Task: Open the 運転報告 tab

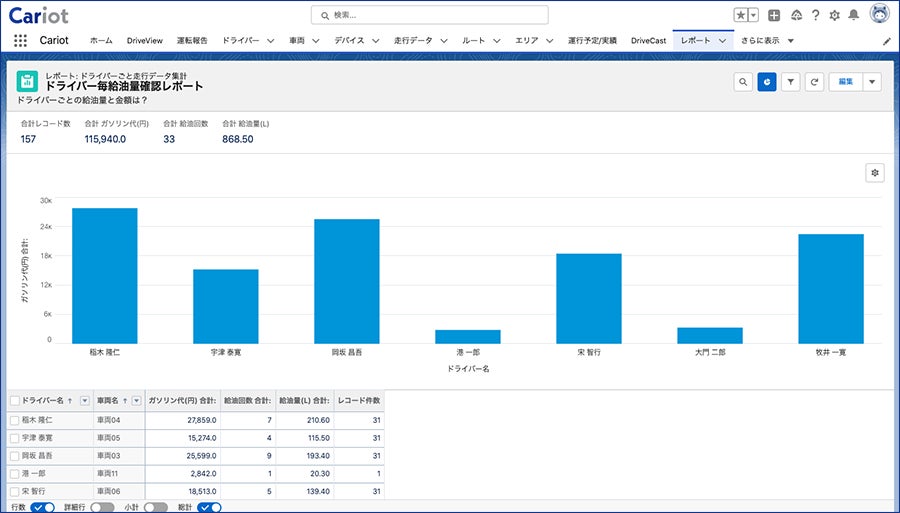Action: pyautogui.click(x=192, y=41)
